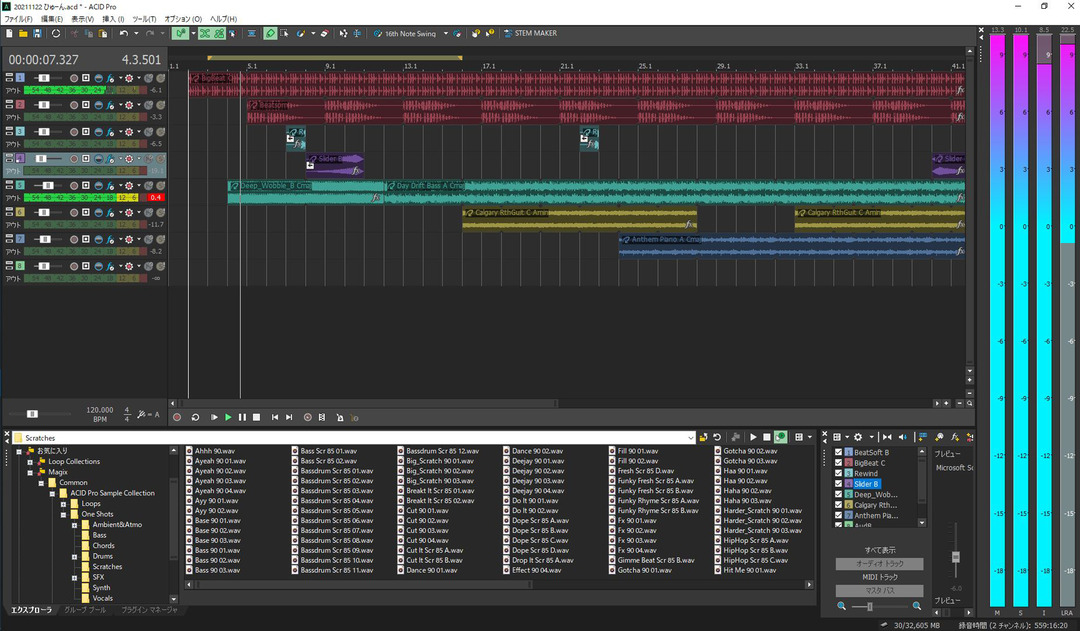Open the Undo history dropdown arrow

click(x=136, y=33)
